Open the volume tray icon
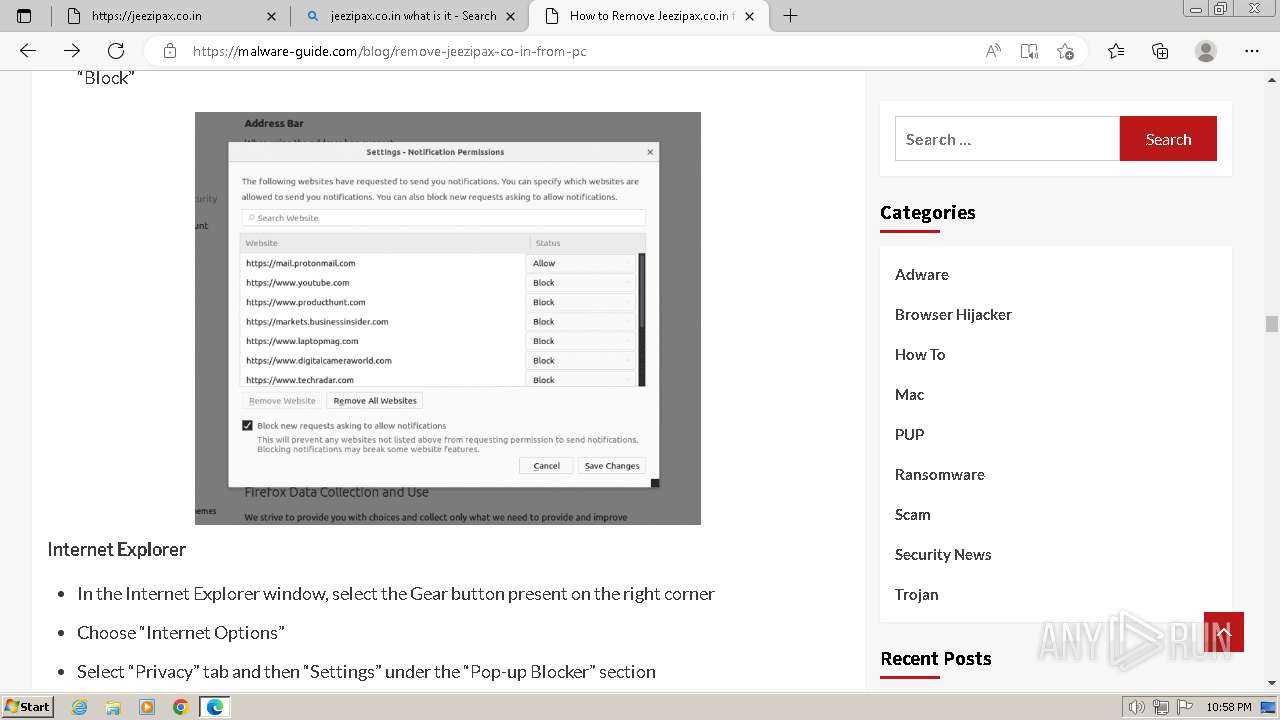This screenshot has width=1280, height=720. 1137,707
